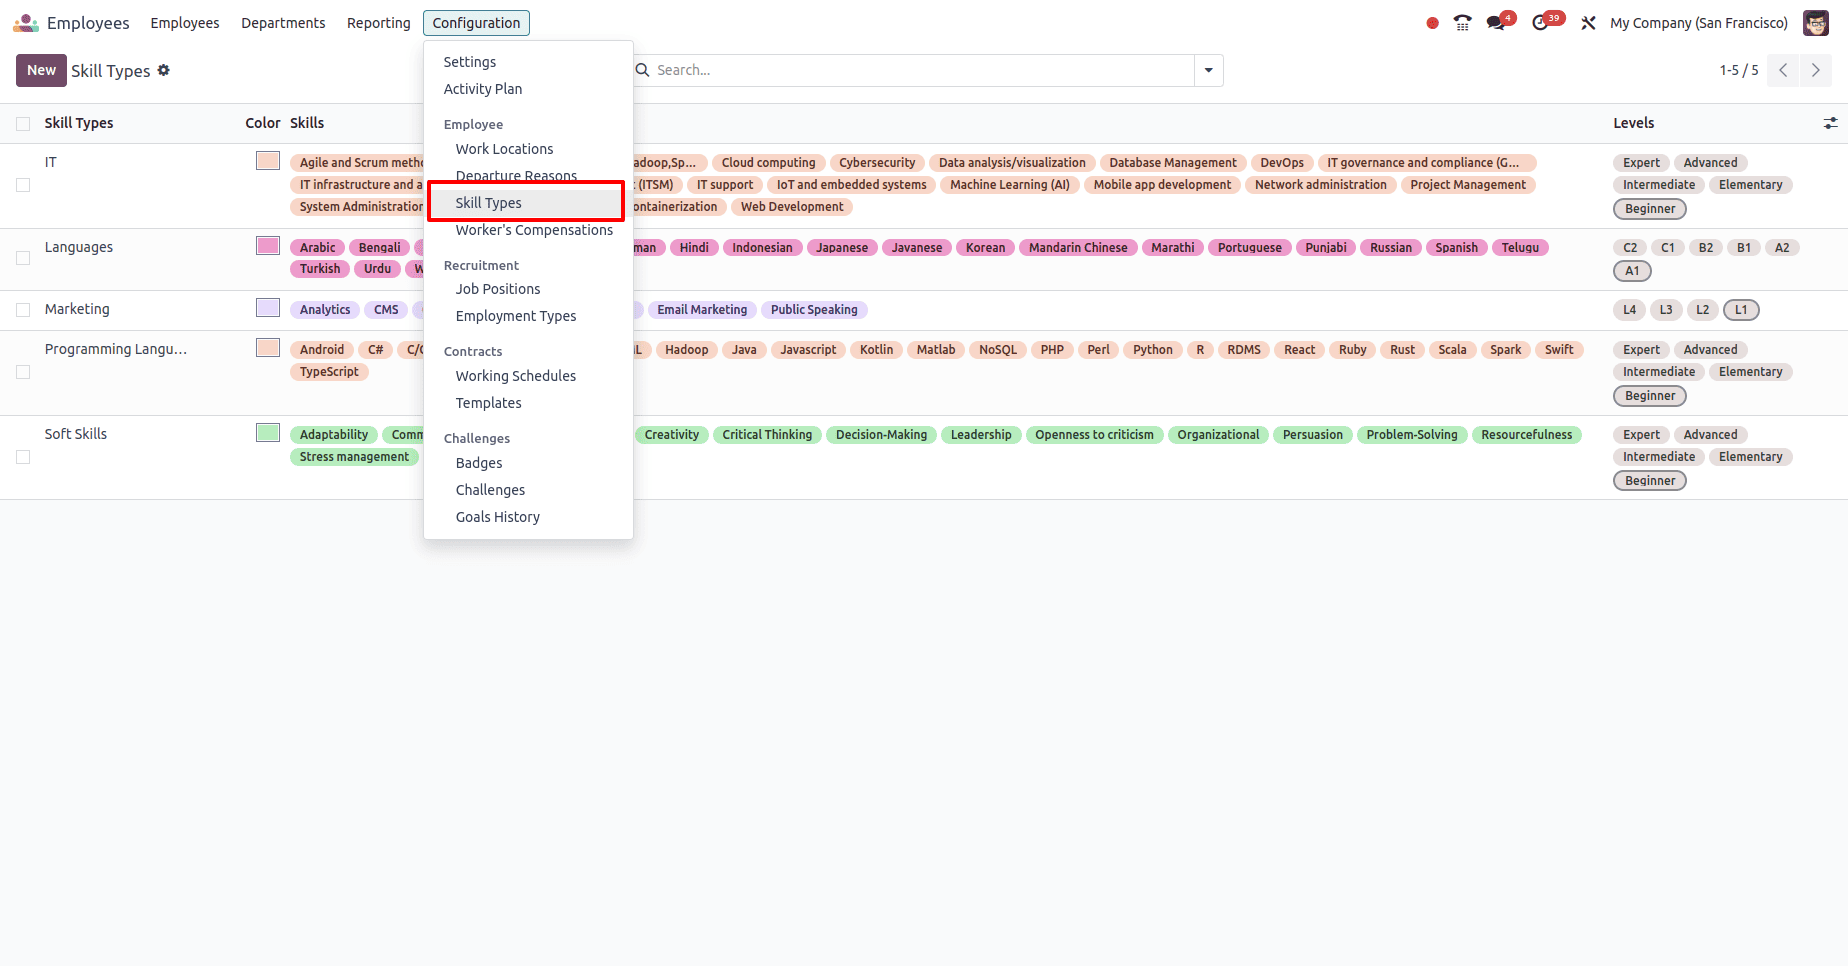Open optional columns adjust icon
The height and width of the screenshot is (966, 1848).
pyautogui.click(x=1830, y=123)
